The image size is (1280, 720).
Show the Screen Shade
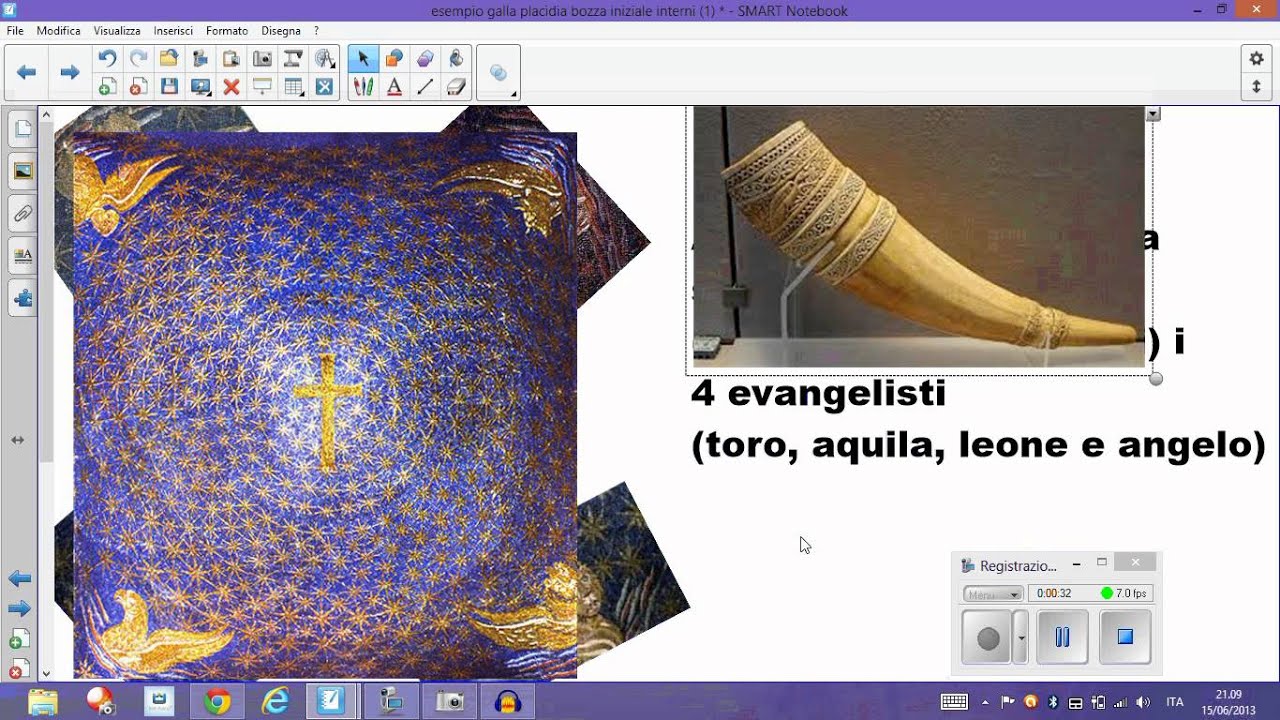coord(262,87)
